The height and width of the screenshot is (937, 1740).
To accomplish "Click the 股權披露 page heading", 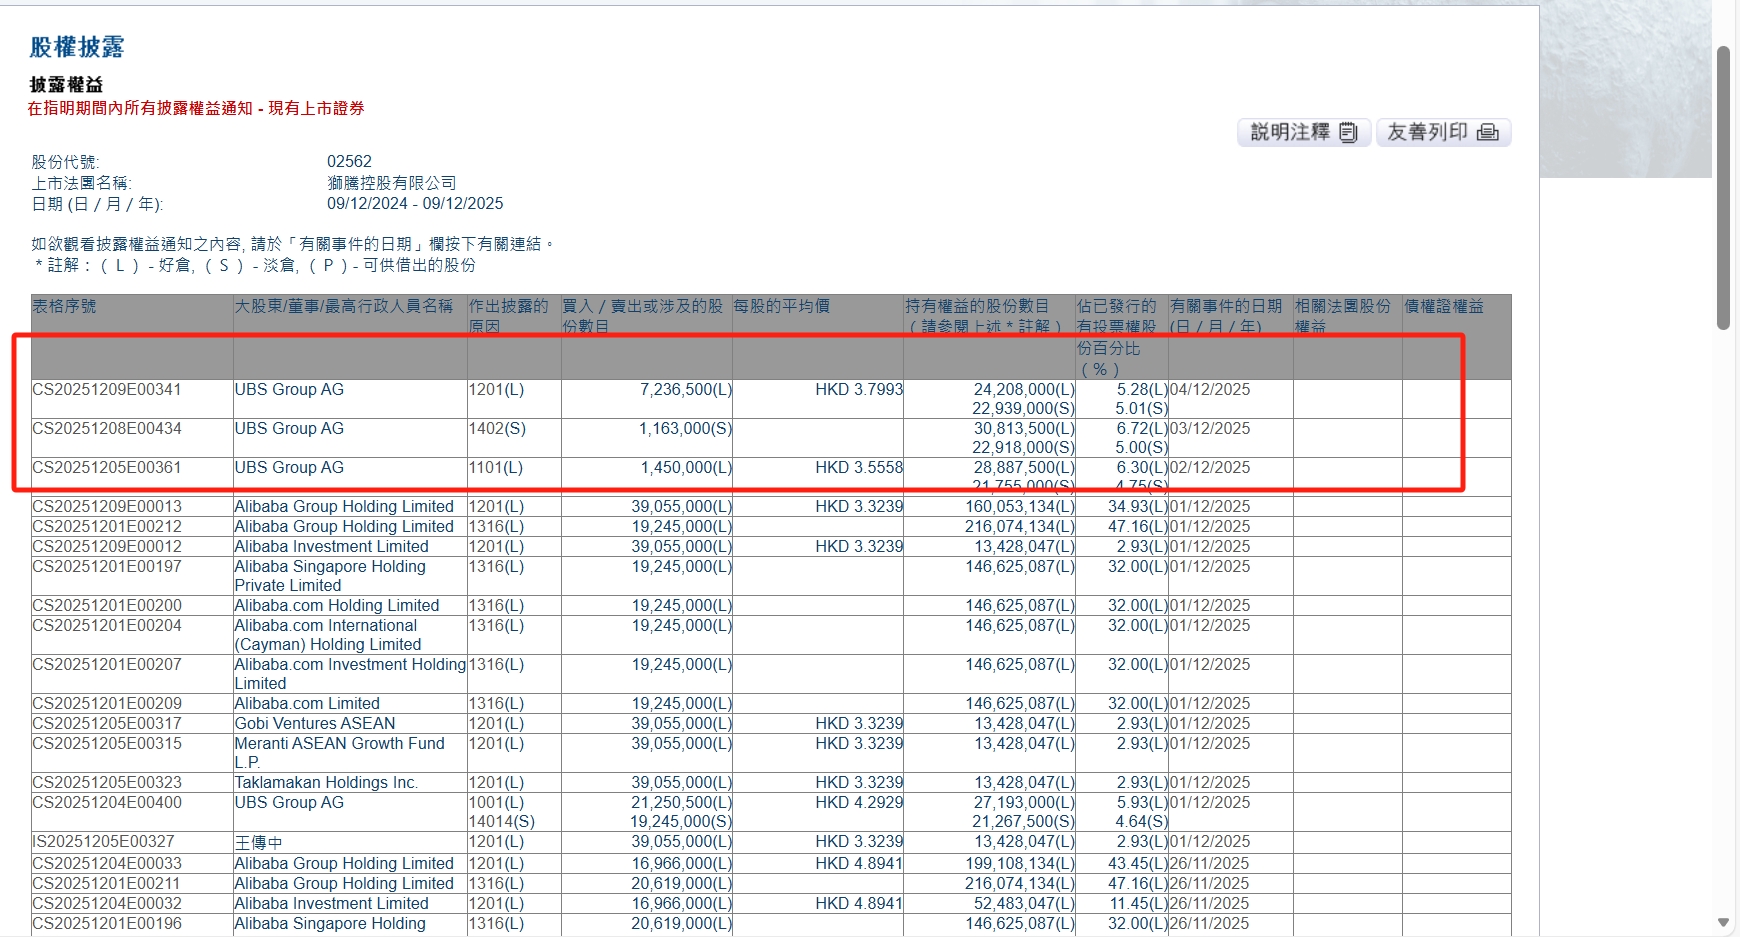I will click(77, 47).
